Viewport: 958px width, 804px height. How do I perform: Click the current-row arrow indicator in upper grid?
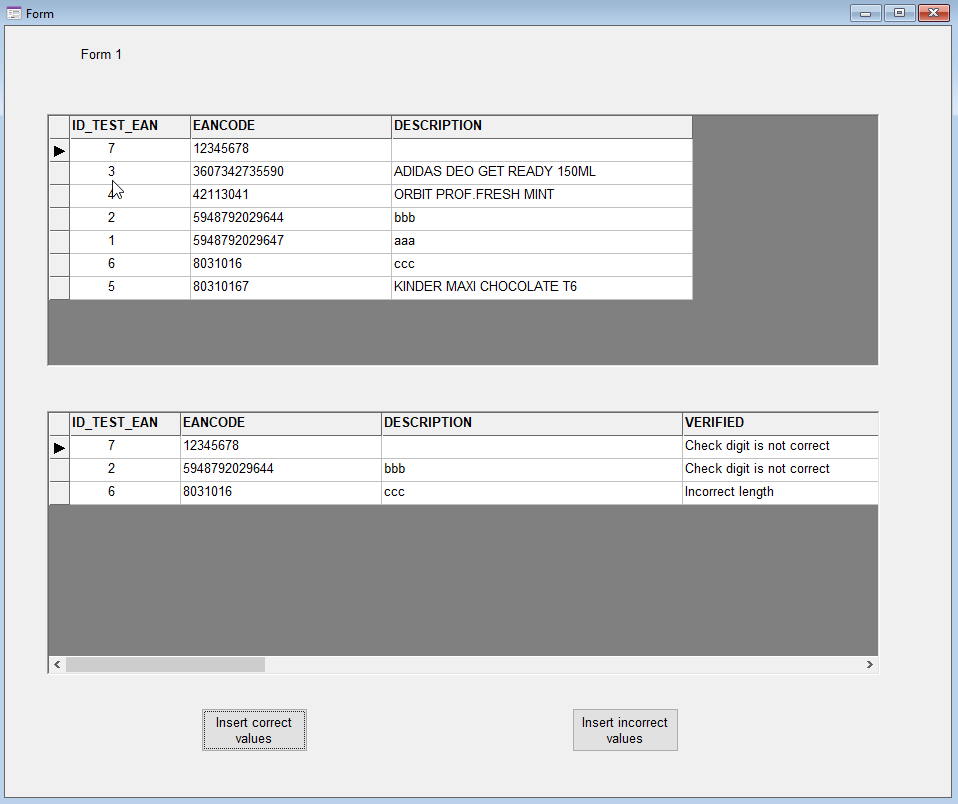pos(59,150)
